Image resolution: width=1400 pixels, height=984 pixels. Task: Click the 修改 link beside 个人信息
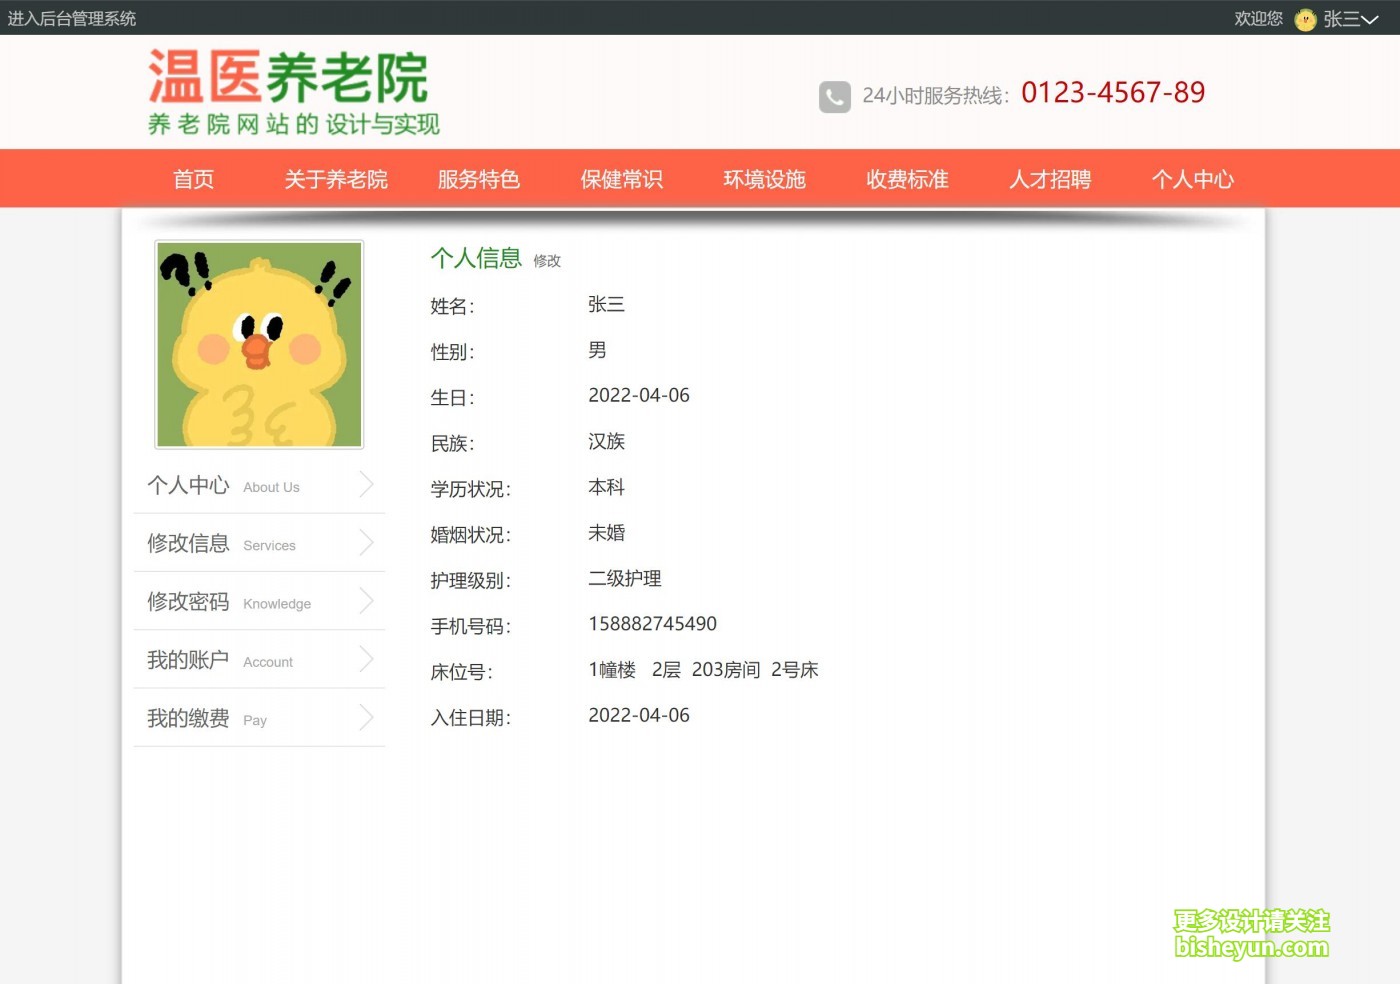(x=547, y=261)
